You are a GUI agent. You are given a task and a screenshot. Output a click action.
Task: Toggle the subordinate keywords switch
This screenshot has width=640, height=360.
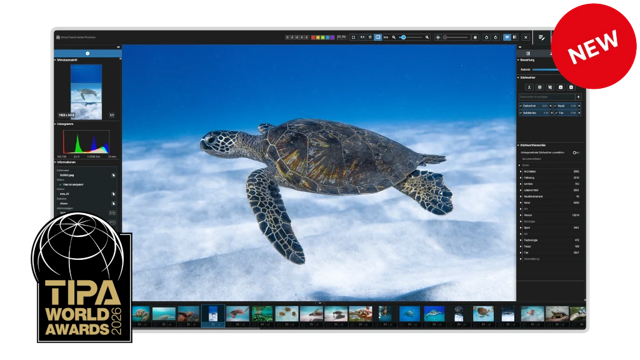(576, 153)
